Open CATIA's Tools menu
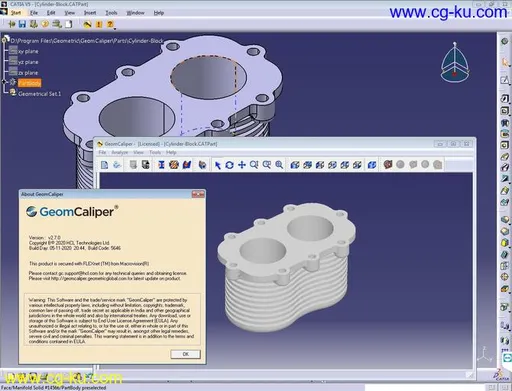Screen dimensions: 512x391 pos(111,13)
